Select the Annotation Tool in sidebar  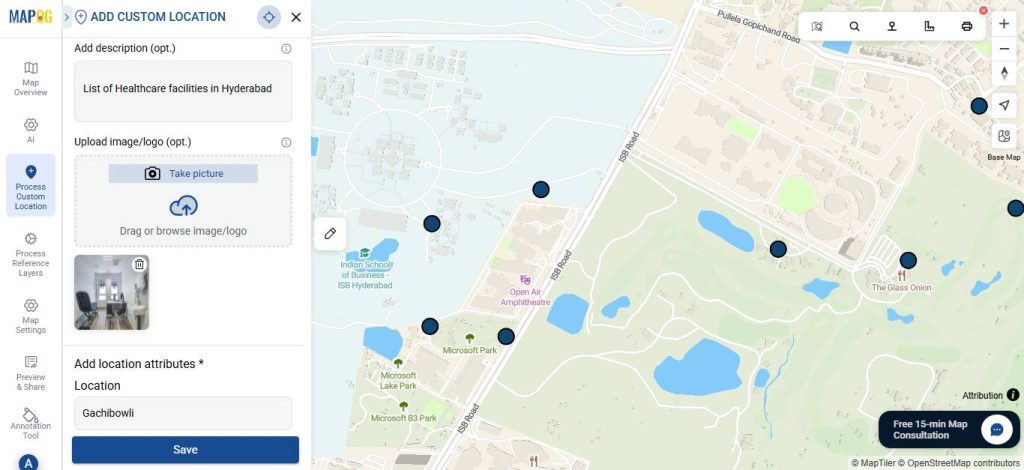31,424
